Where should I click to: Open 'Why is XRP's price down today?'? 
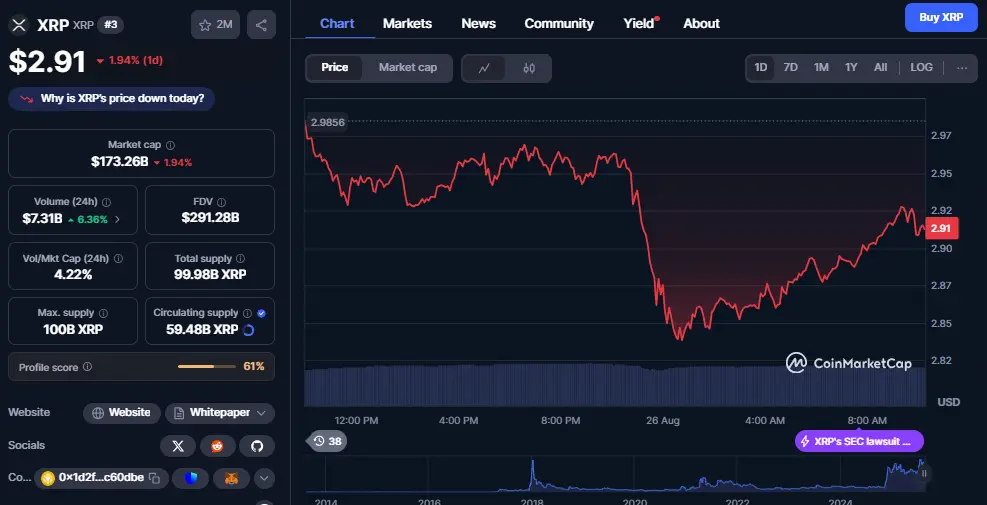coord(111,99)
